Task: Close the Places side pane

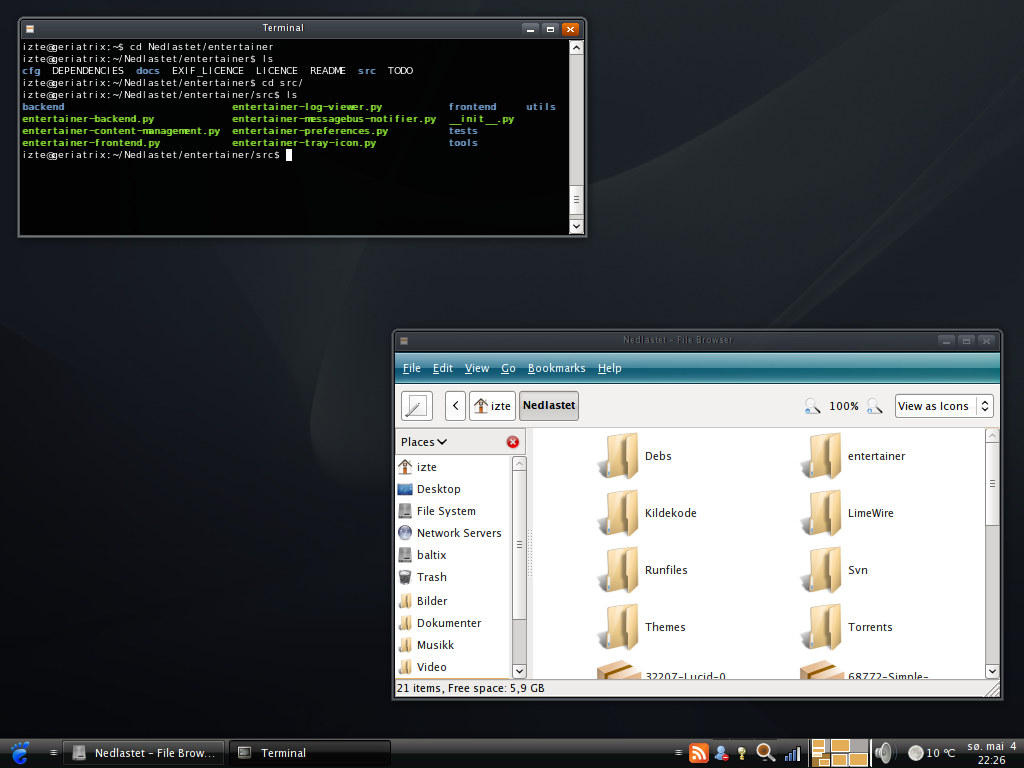Action: [513, 442]
